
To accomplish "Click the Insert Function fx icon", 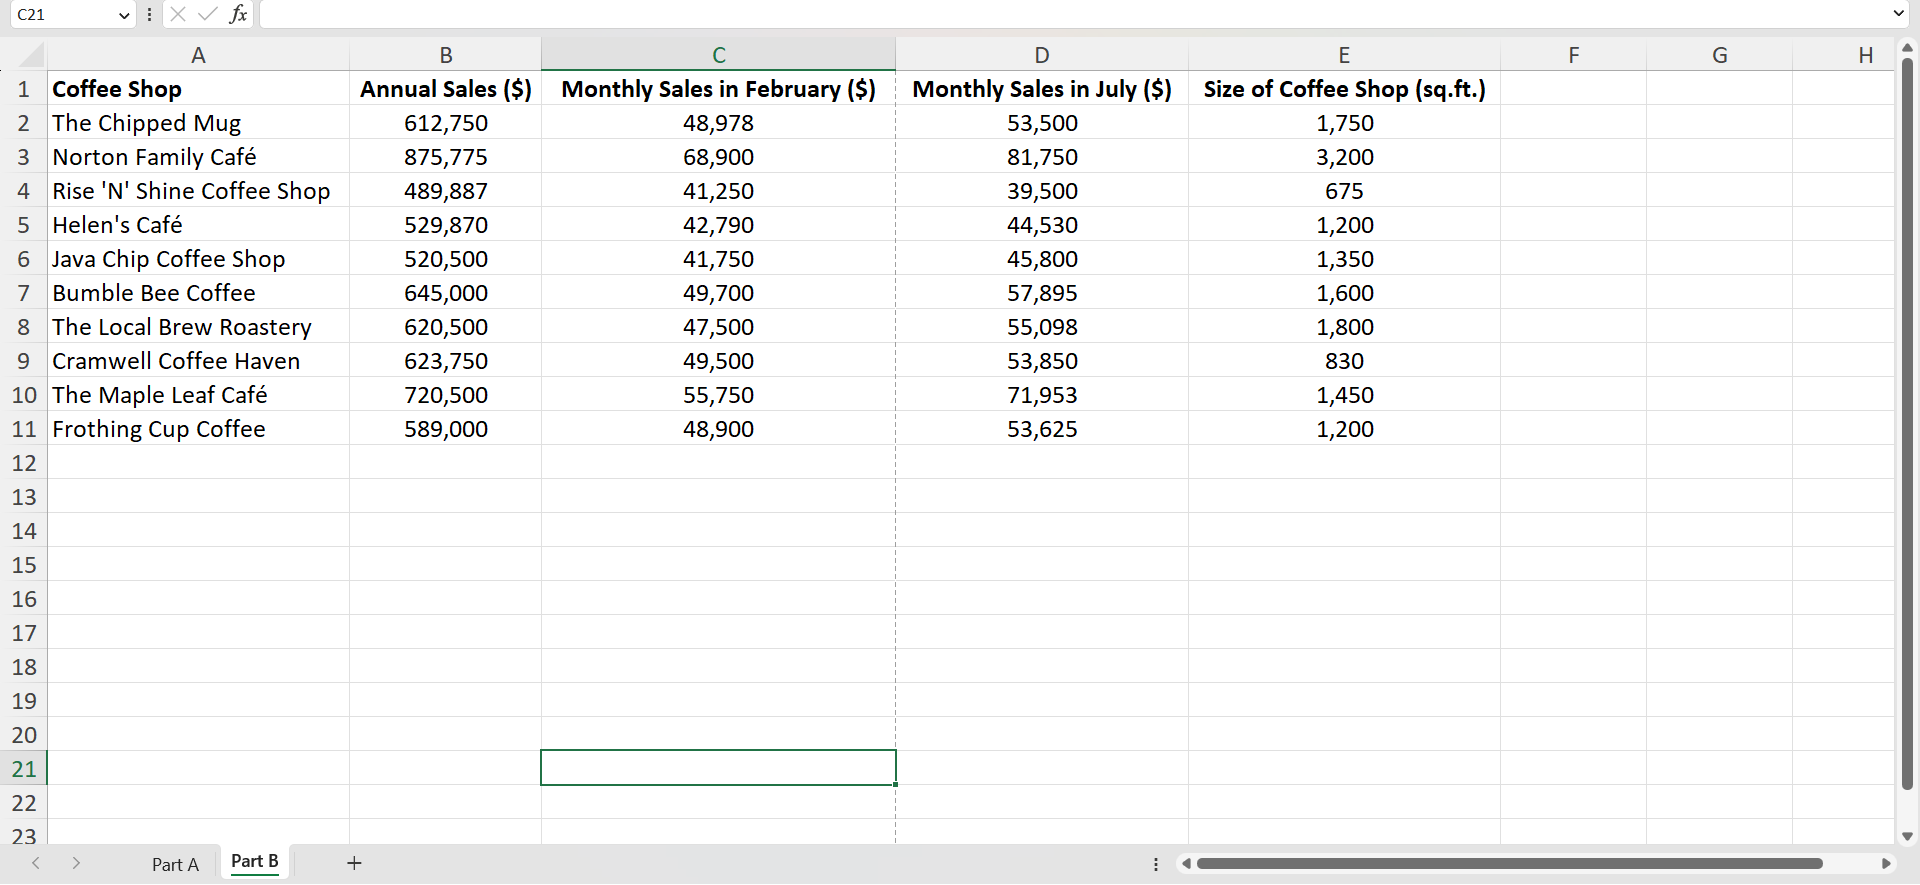I will coord(238,14).
